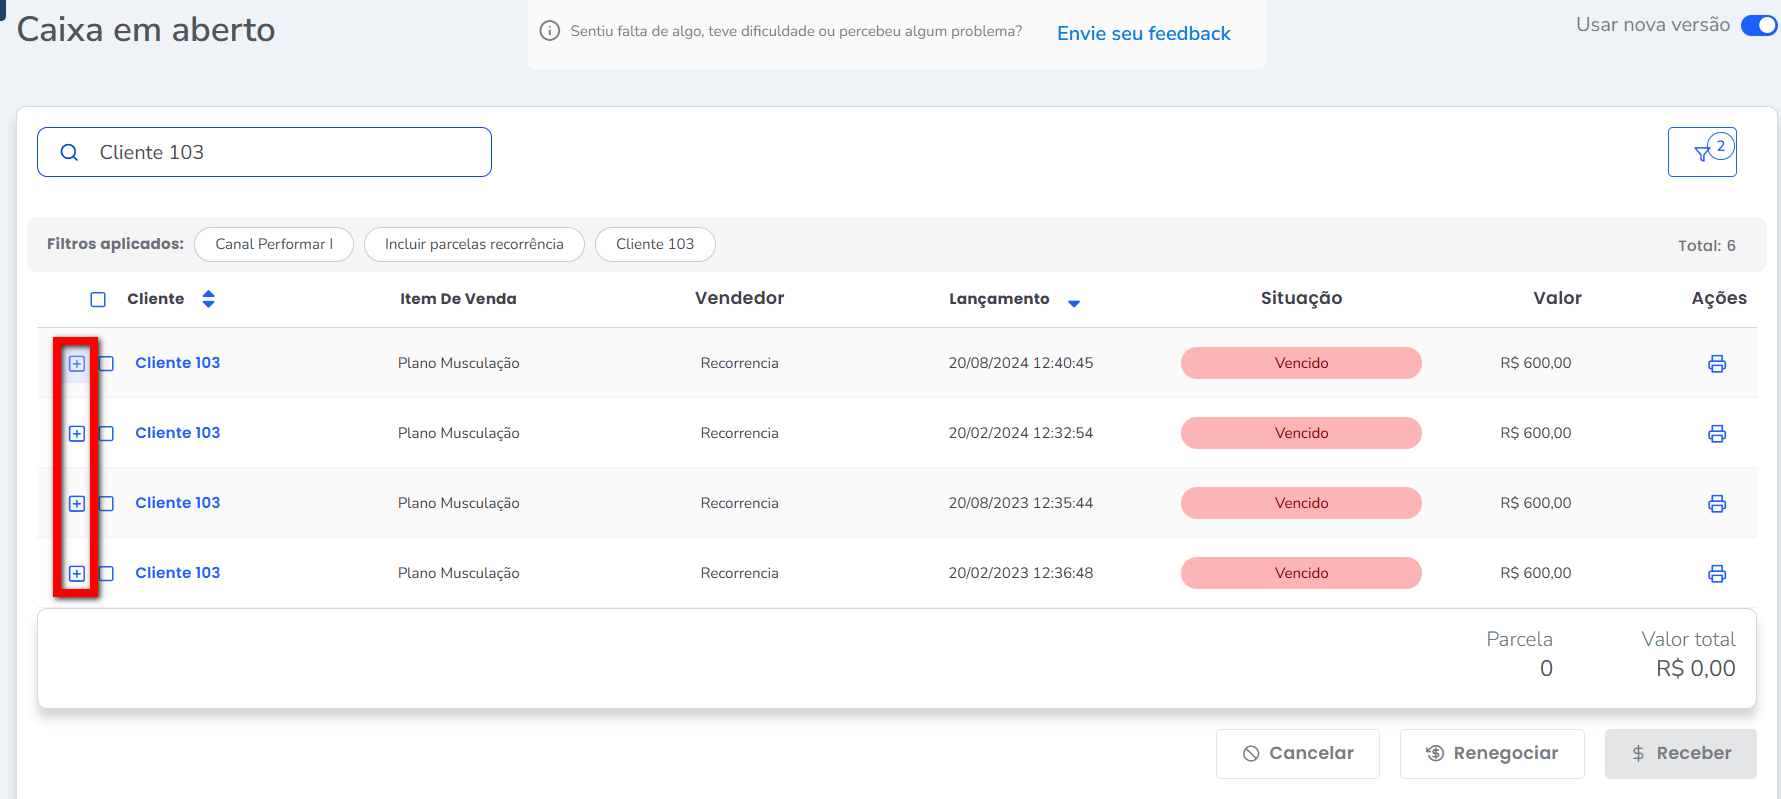The width and height of the screenshot is (1781, 799).
Task: Tick the checkbox for 20/02/2023 row
Action: point(107,574)
